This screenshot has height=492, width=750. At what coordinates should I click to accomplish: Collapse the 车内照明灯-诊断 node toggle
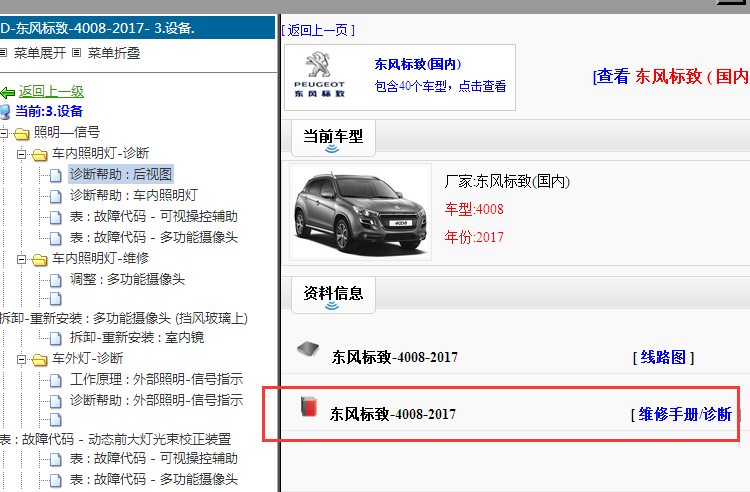[x=22, y=154]
